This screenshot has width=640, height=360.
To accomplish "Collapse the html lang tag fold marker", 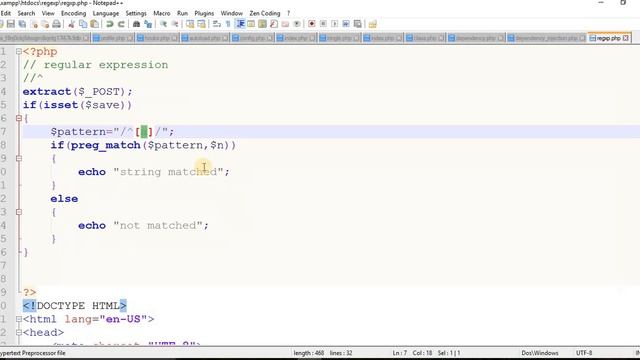I will click(x=19, y=319).
